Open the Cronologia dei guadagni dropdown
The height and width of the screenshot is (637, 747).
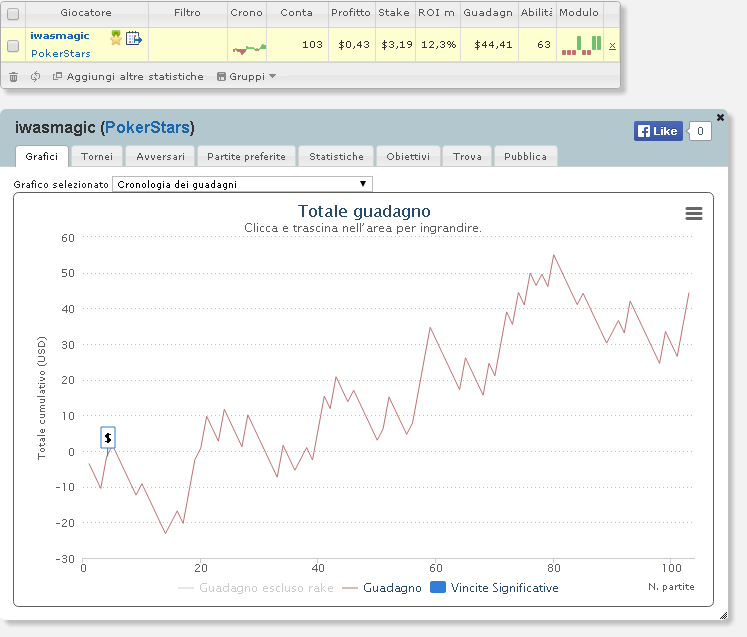[x=242, y=184]
